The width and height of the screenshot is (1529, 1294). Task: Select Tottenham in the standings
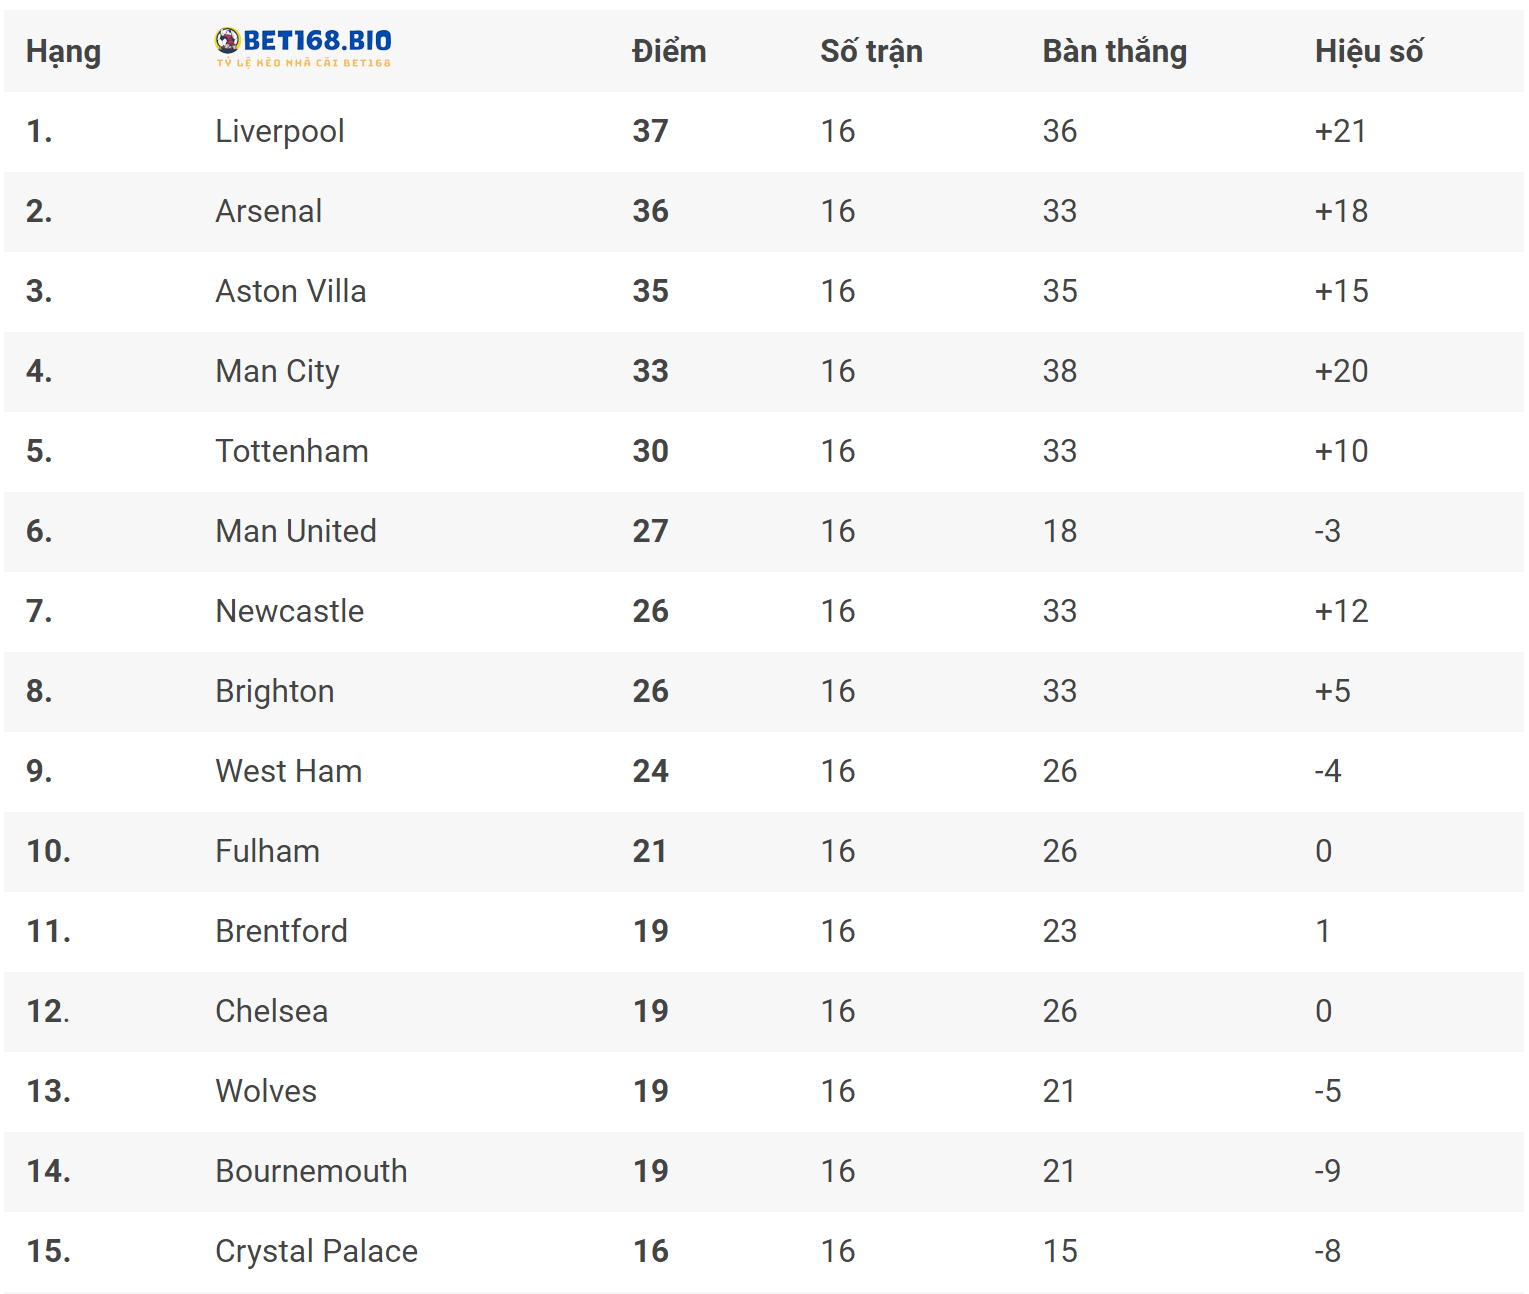292,451
